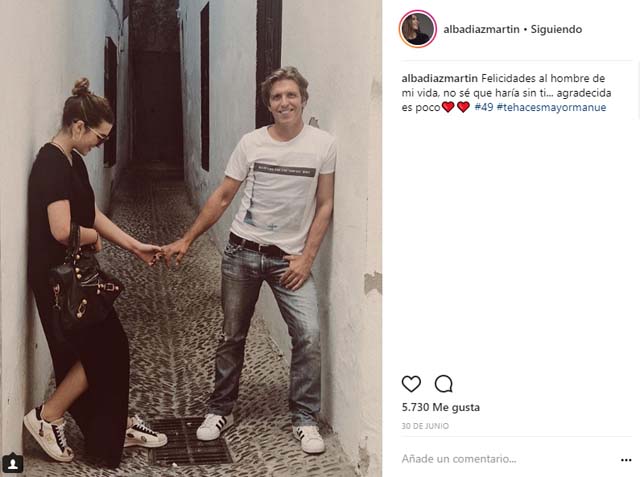Click the joined hands in the photo

[x=162, y=253]
